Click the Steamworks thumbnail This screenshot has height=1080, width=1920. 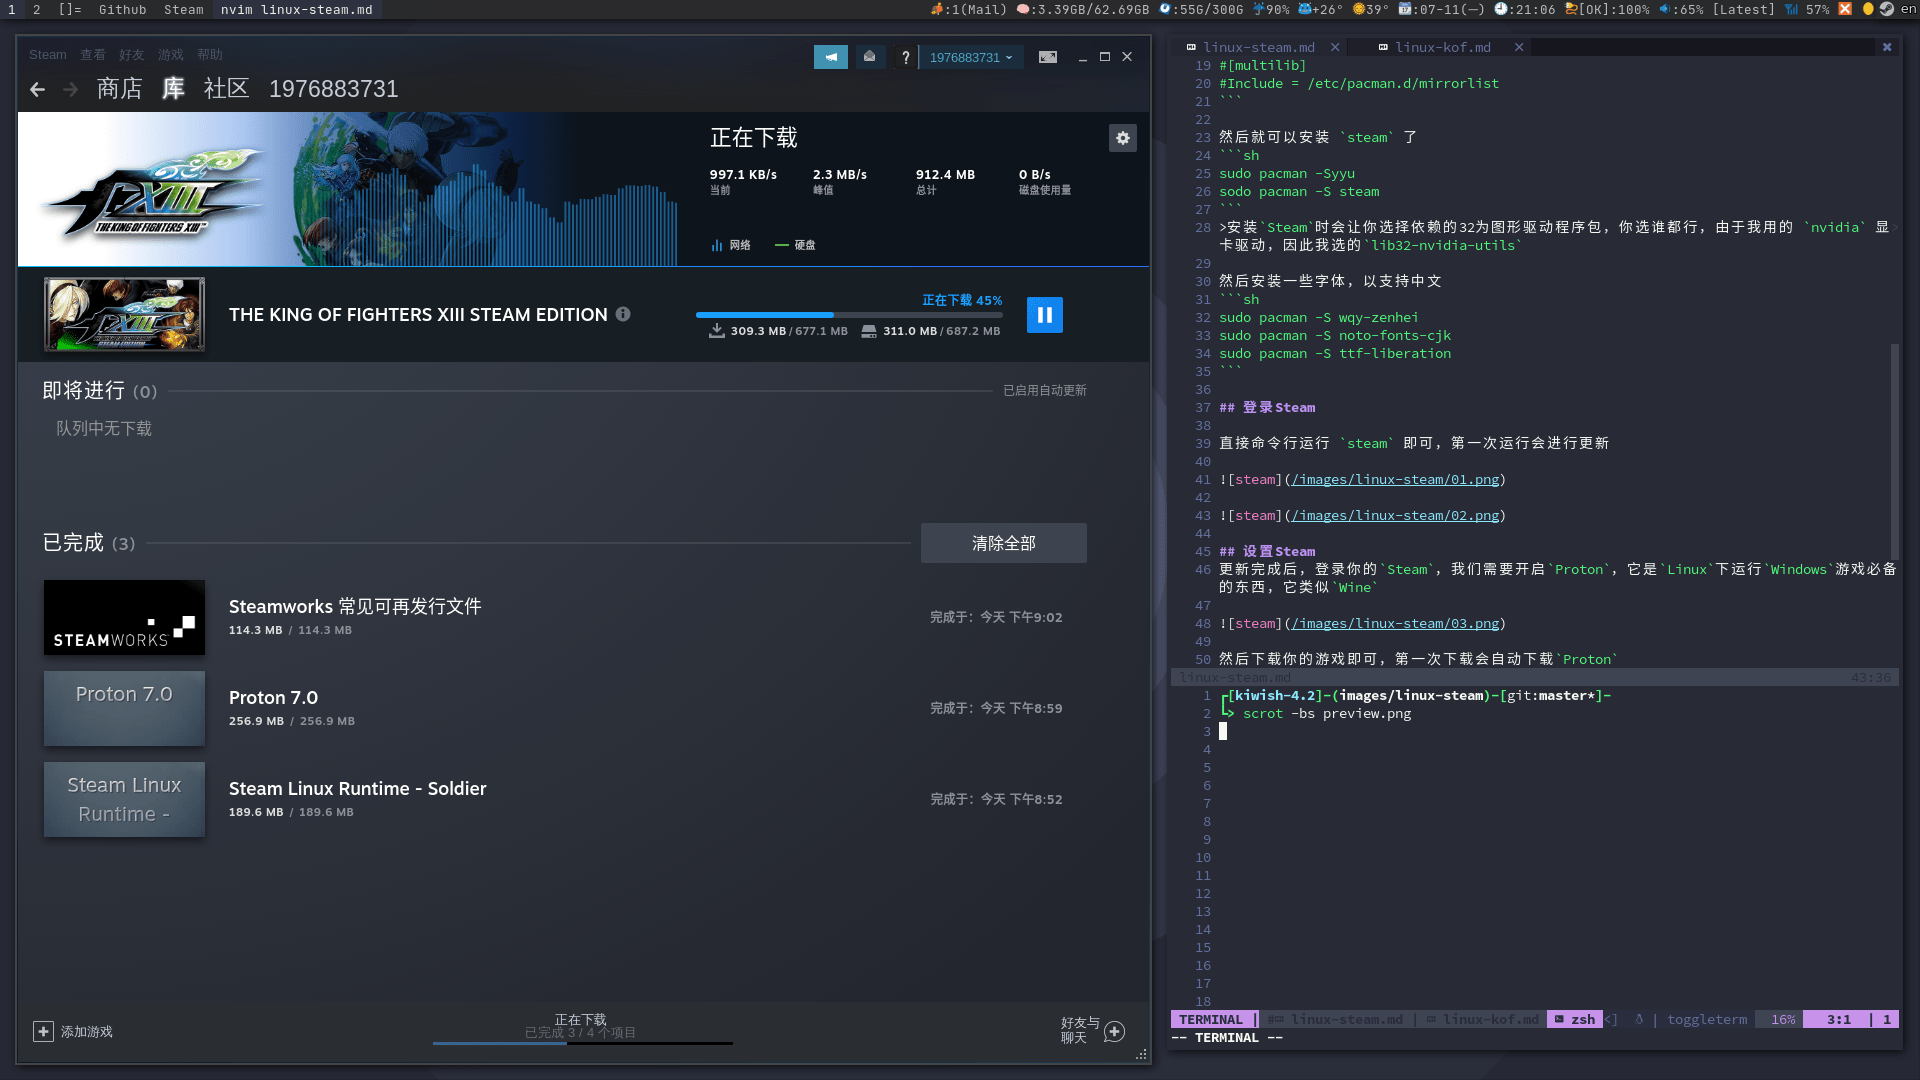click(124, 617)
